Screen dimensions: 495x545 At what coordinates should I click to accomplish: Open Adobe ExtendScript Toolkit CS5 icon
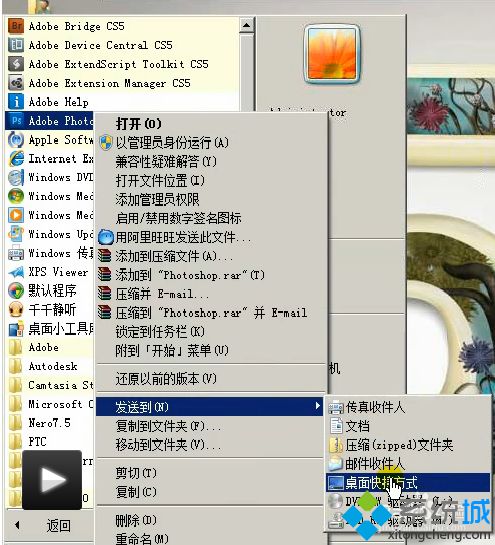coord(16,64)
